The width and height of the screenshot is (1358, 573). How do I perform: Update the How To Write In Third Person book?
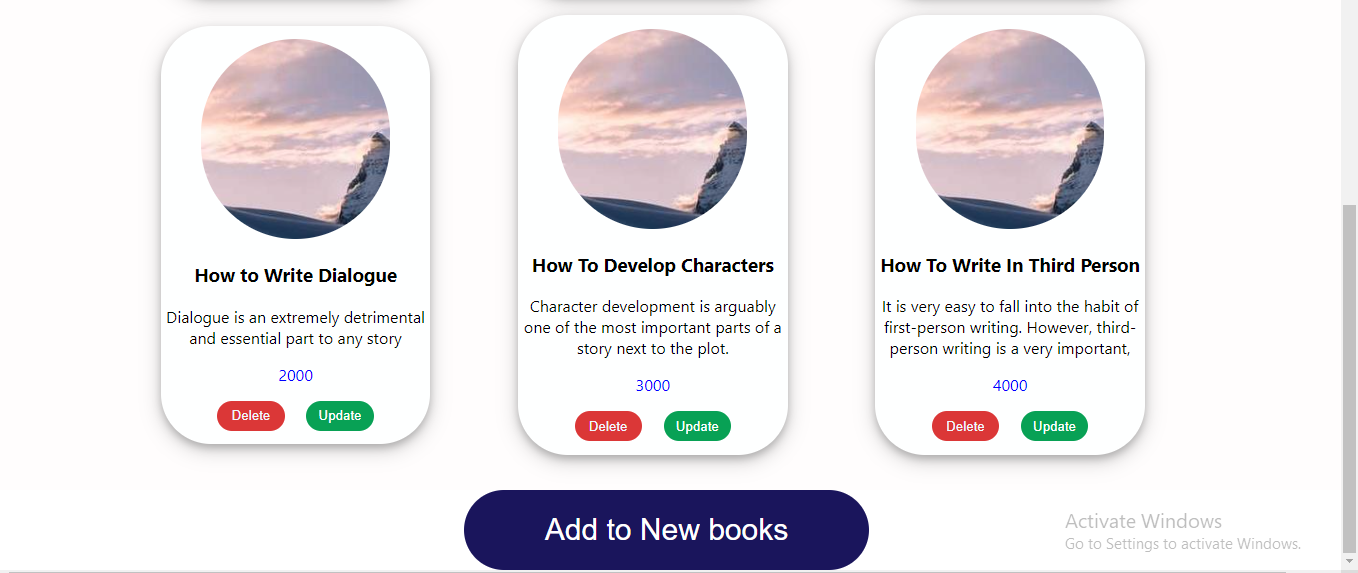pyautogui.click(x=1054, y=426)
